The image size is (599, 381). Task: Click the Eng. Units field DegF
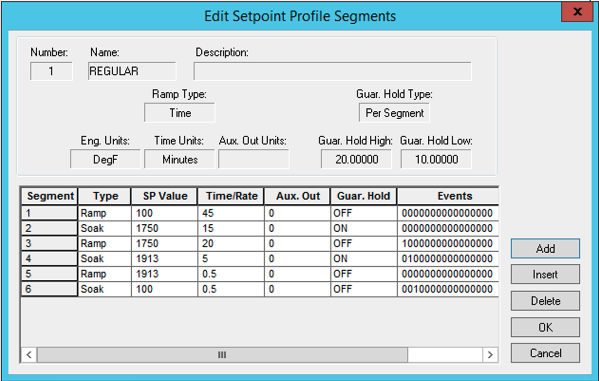[105, 159]
